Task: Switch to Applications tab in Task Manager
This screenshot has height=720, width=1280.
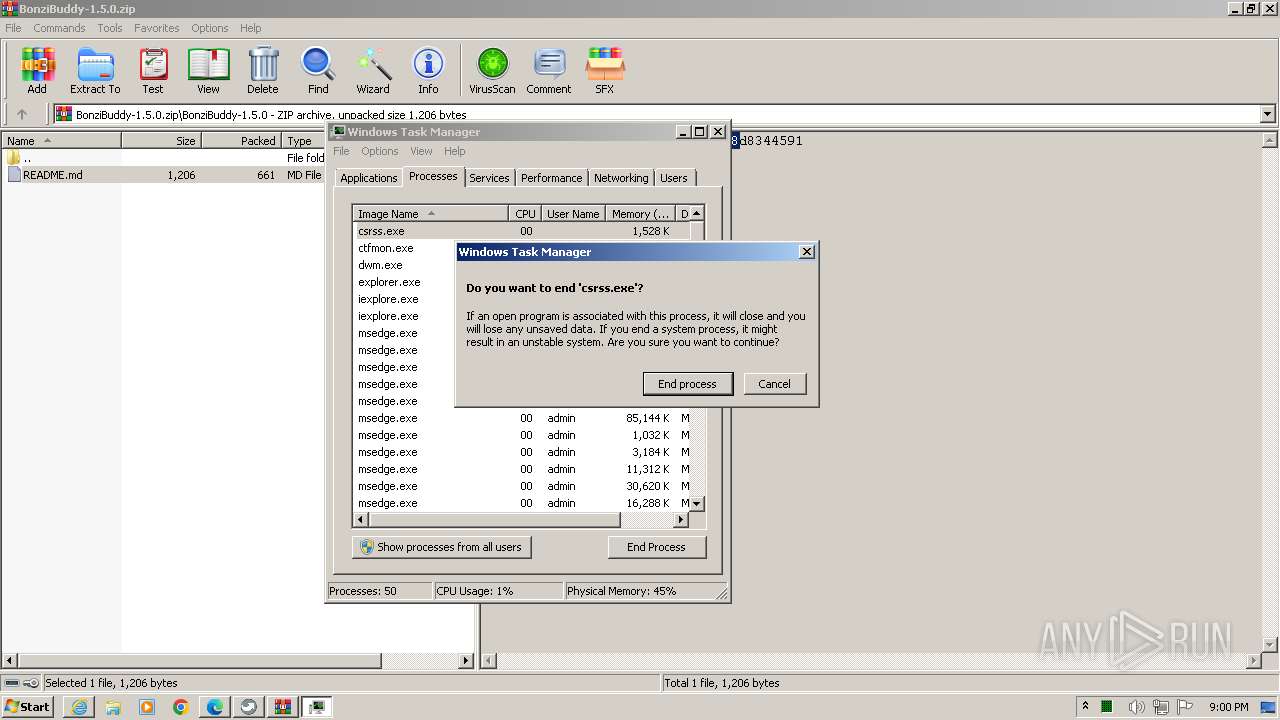Action: 368,178
